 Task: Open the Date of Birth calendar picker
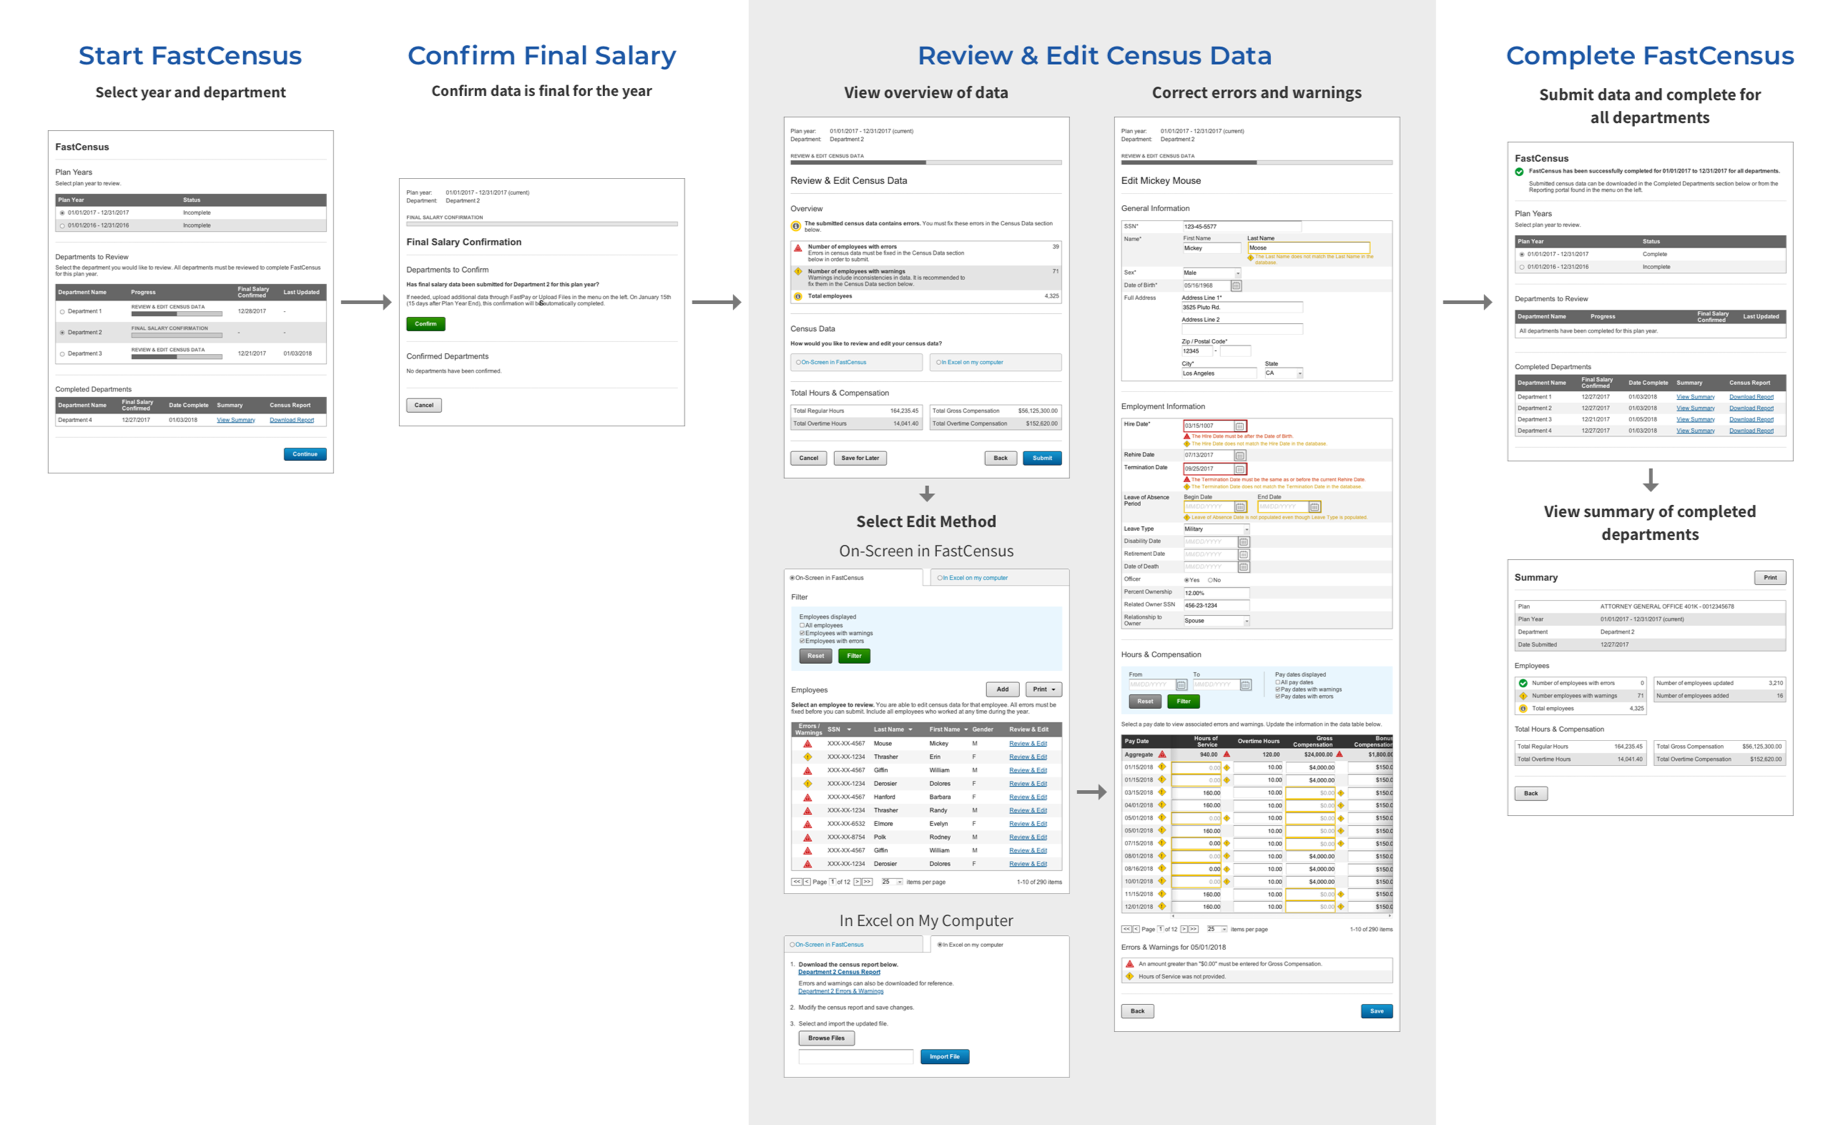click(x=1236, y=286)
